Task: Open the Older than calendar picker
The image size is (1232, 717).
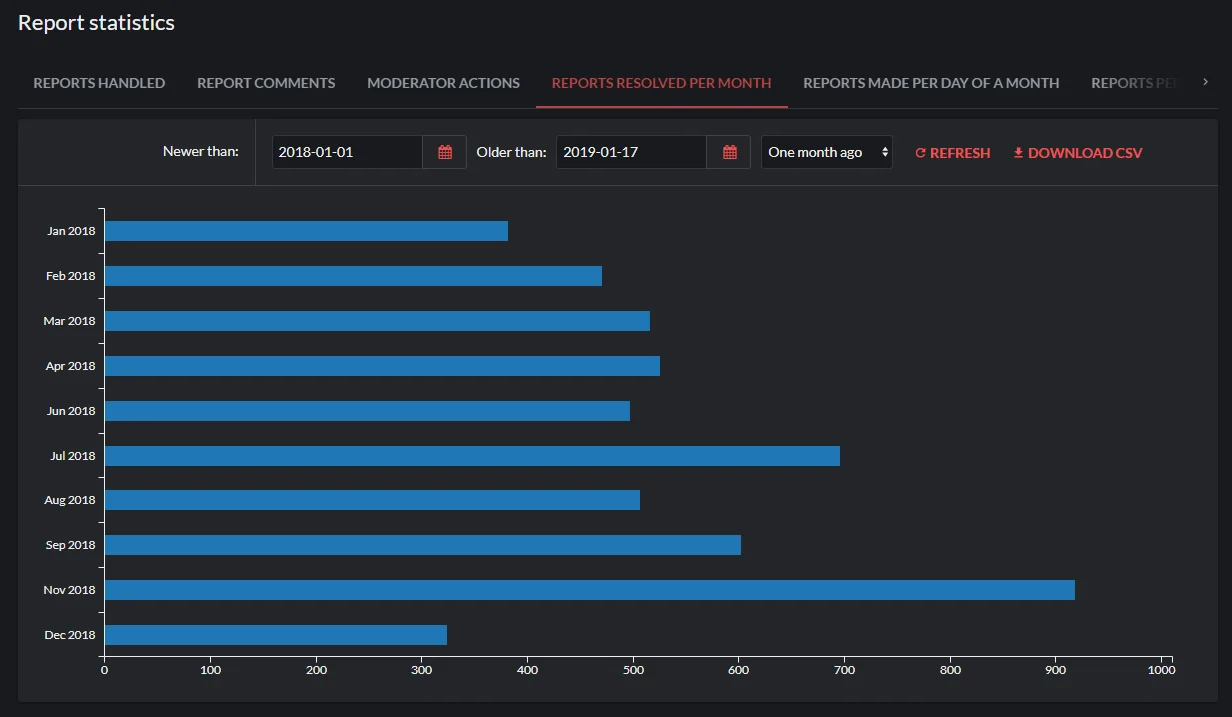Action: coord(730,152)
